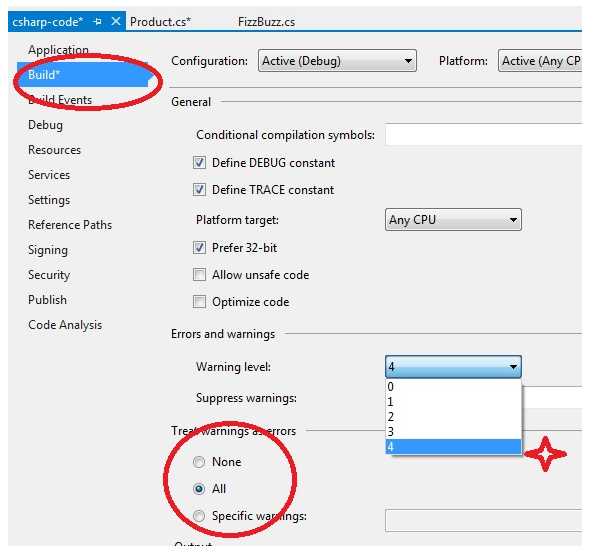Toggle Prefer 32-bit checkbox
Screen dimensions: 594x552
pyautogui.click(x=199, y=248)
